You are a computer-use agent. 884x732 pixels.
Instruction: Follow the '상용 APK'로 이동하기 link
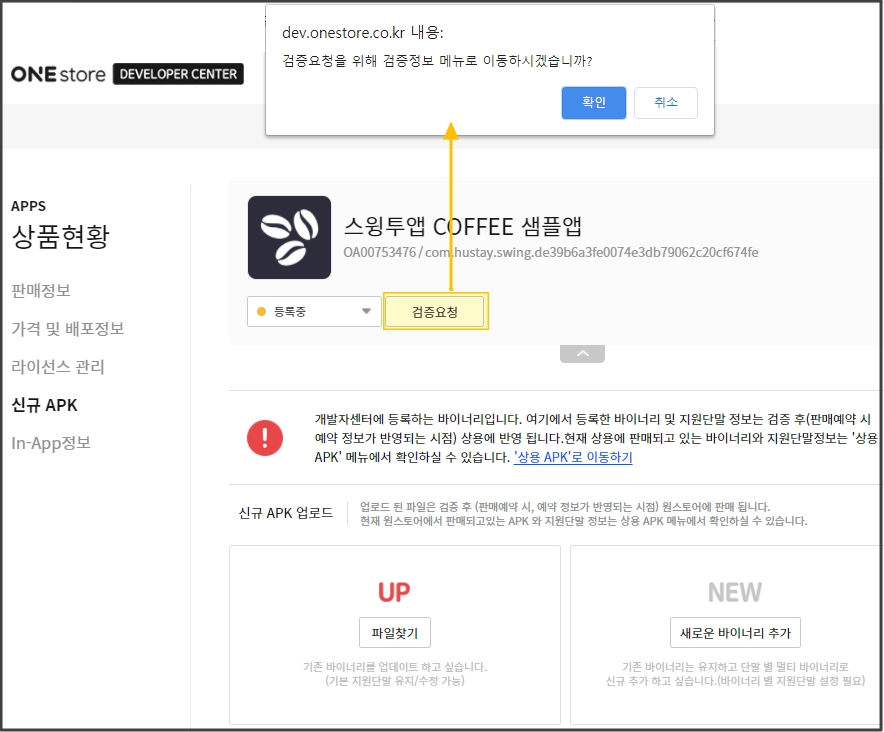pyautogui.click(x=573, y=457)
